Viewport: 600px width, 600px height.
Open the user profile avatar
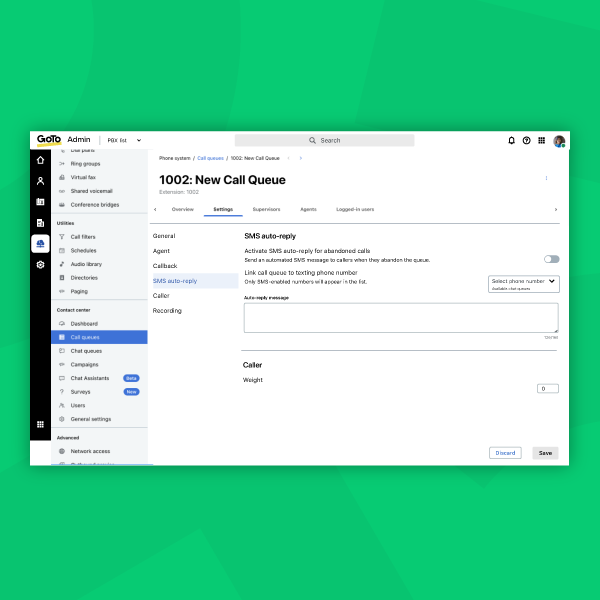[558, 141]
